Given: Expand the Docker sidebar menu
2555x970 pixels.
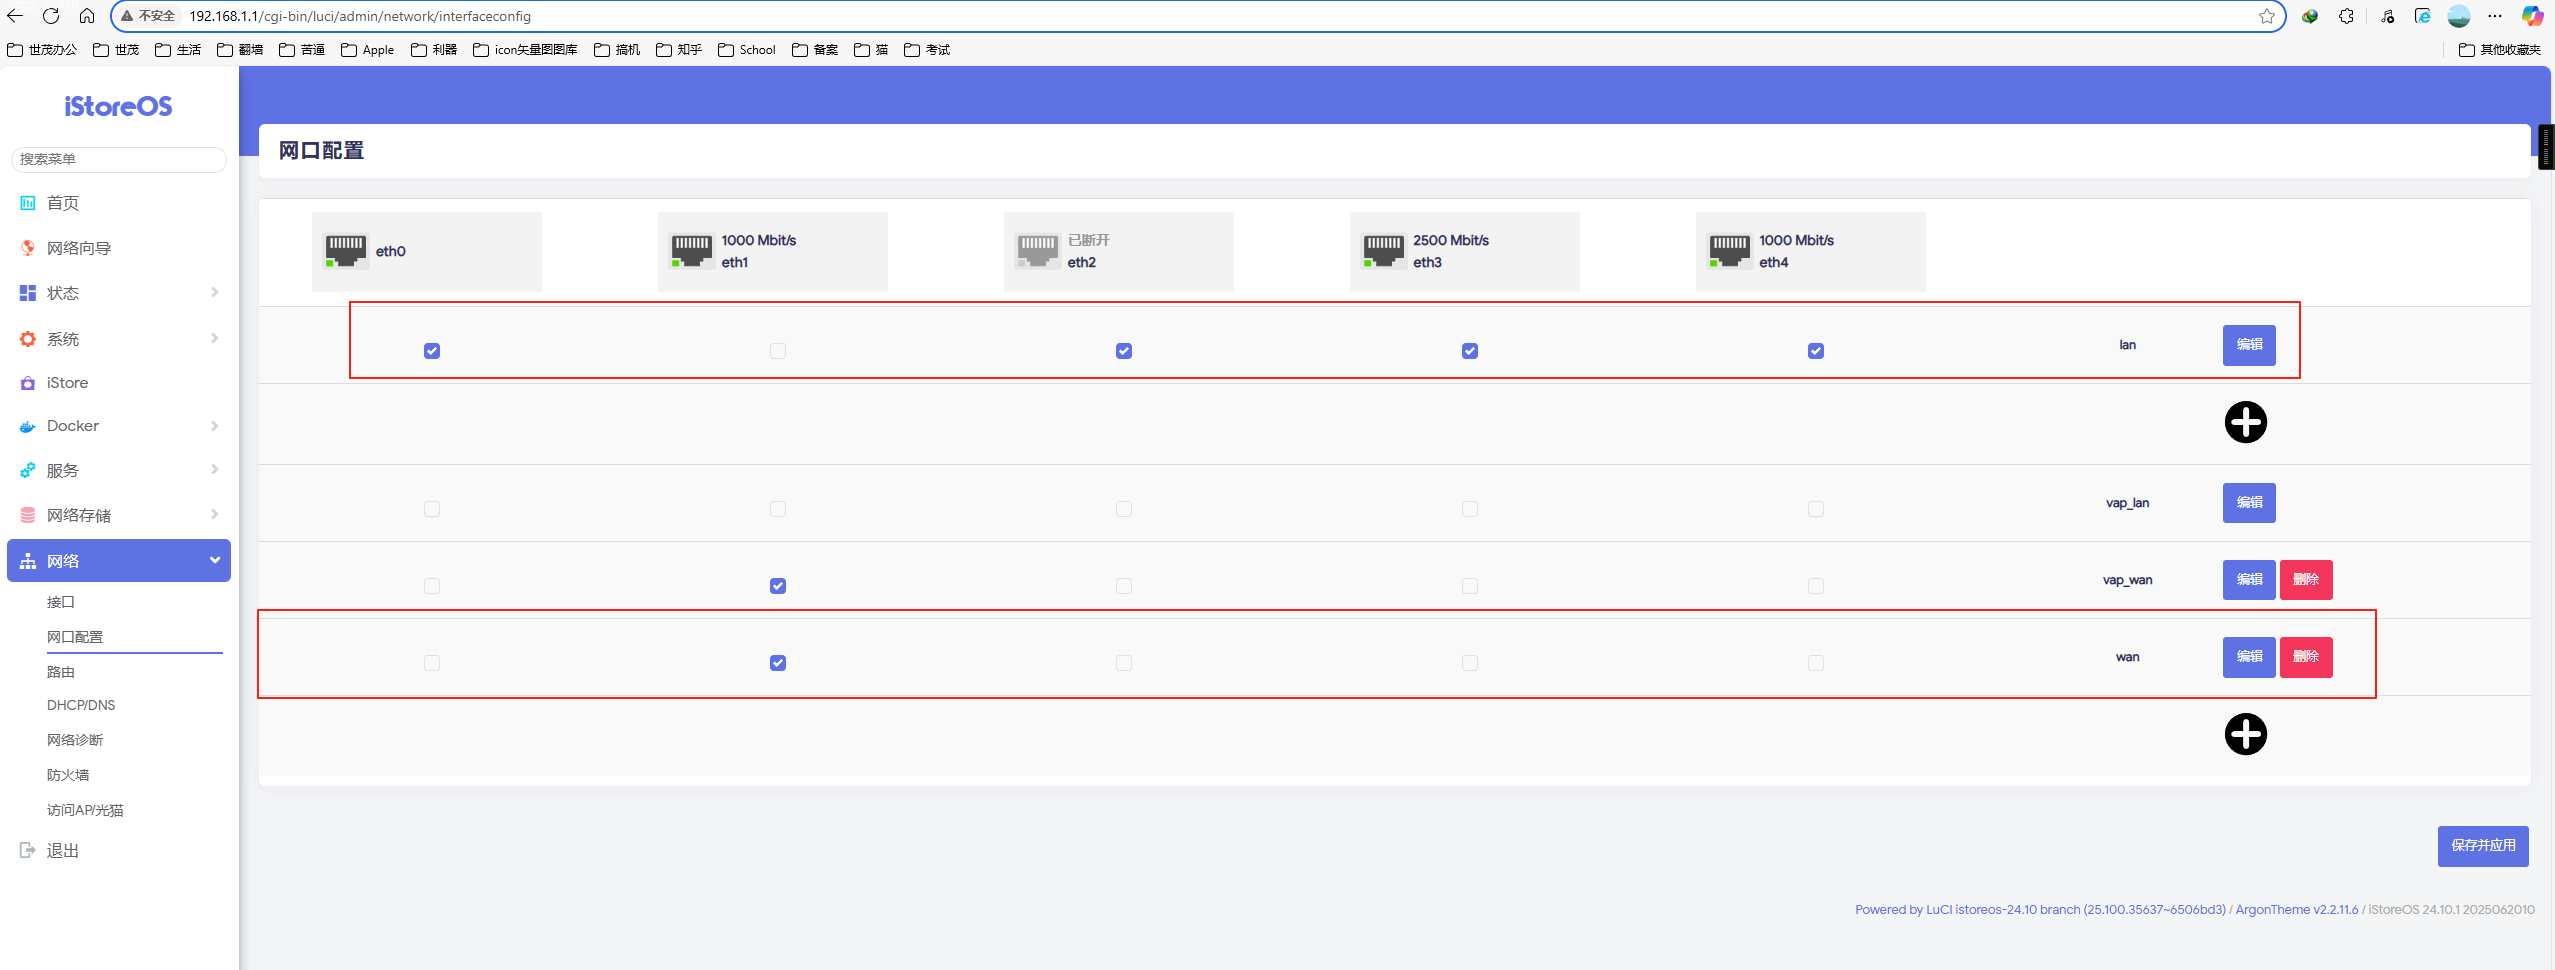Looking at the screenshot, I should pyautogui.click(x=119, y=426).
